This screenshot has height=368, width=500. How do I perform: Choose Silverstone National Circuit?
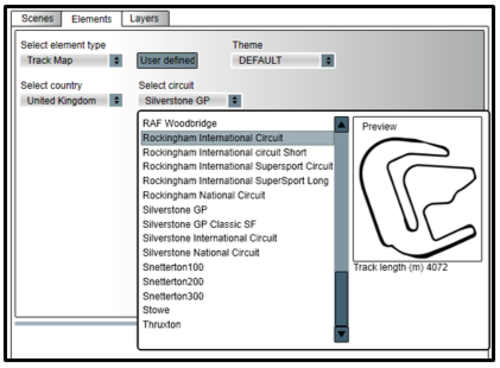237,252
